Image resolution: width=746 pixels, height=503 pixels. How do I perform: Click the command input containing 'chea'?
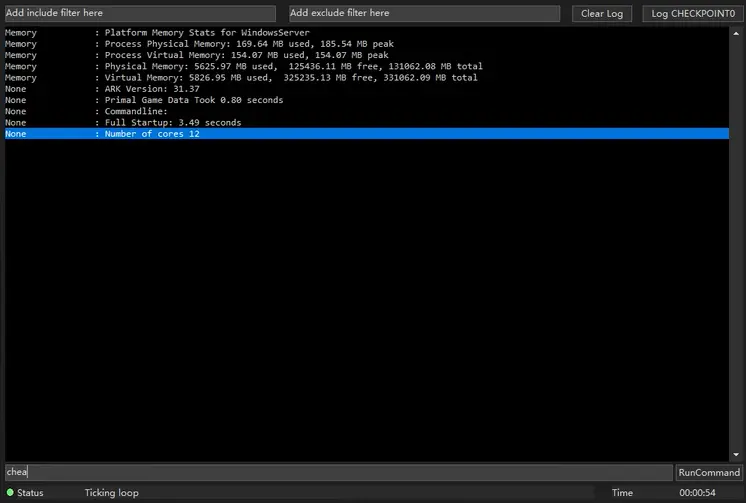338,472
